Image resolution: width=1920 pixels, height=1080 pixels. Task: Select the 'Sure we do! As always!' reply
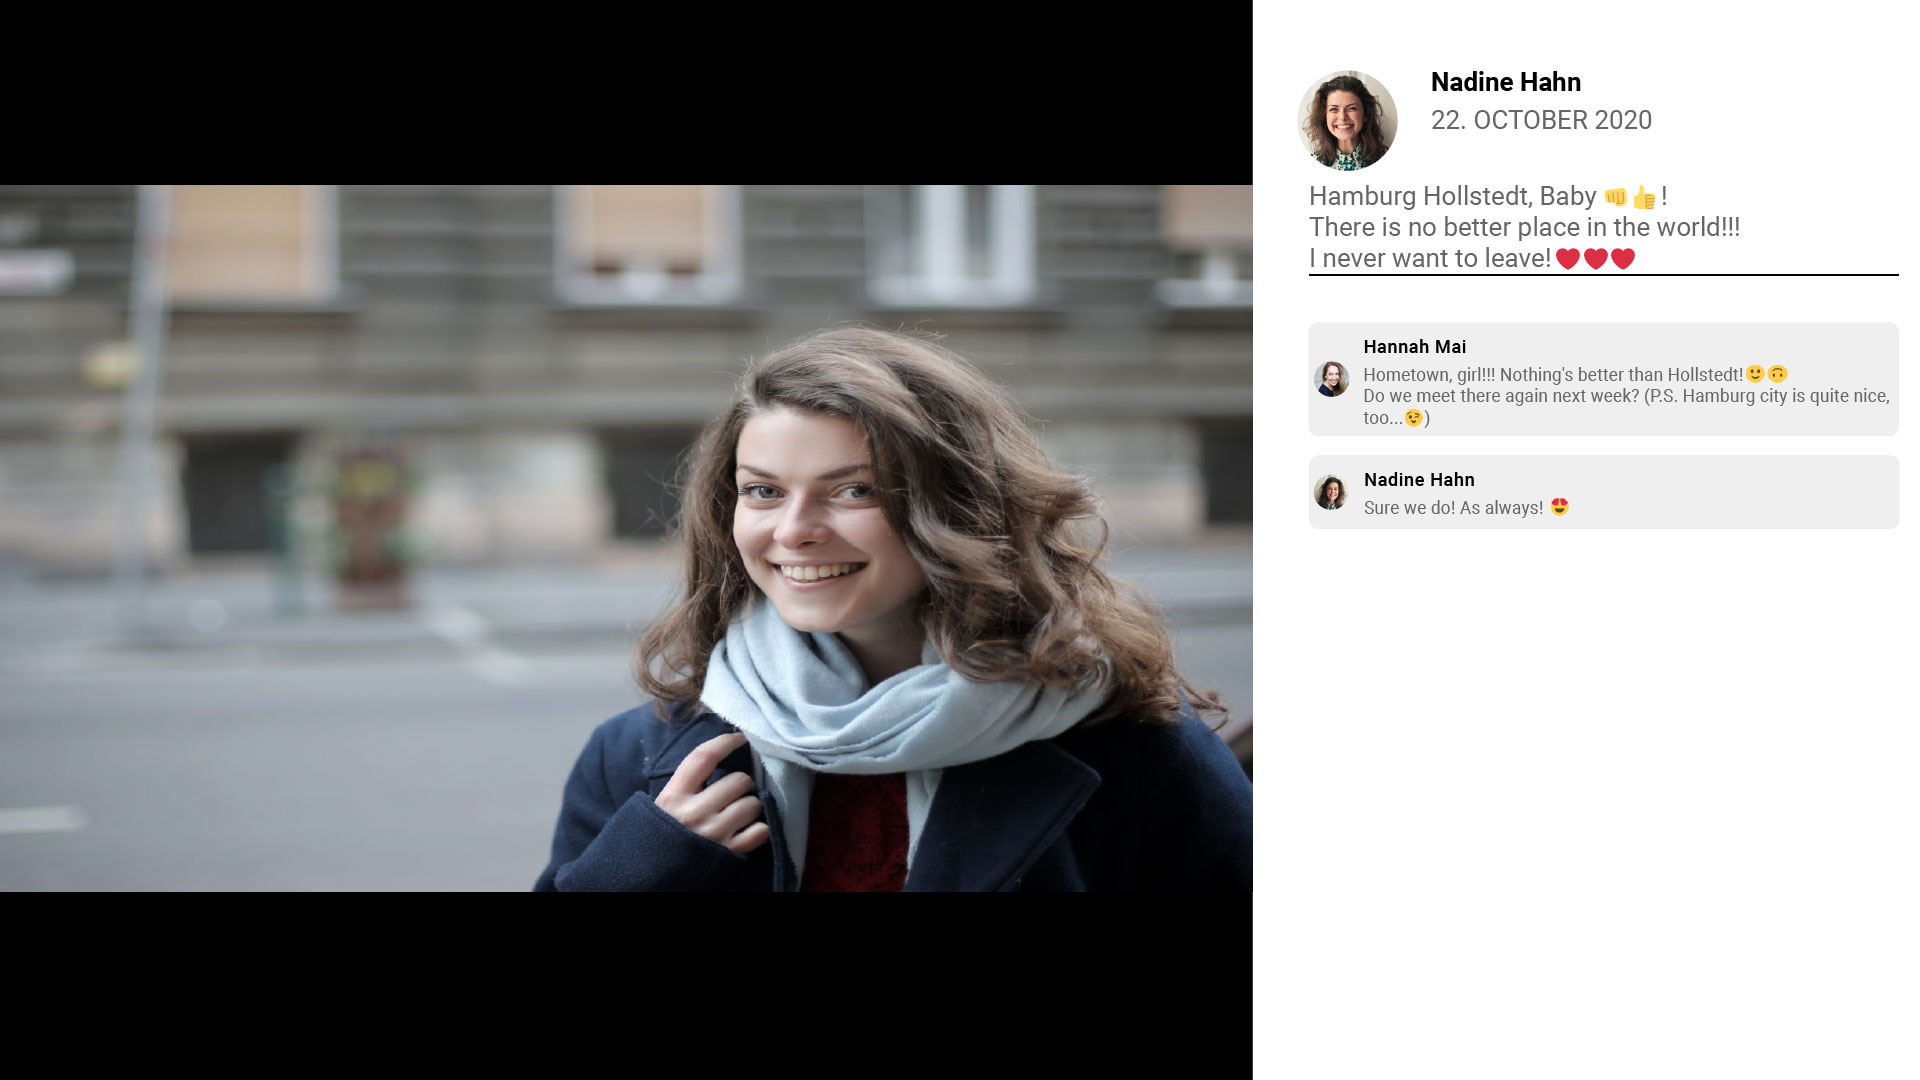click(1603, 492)
